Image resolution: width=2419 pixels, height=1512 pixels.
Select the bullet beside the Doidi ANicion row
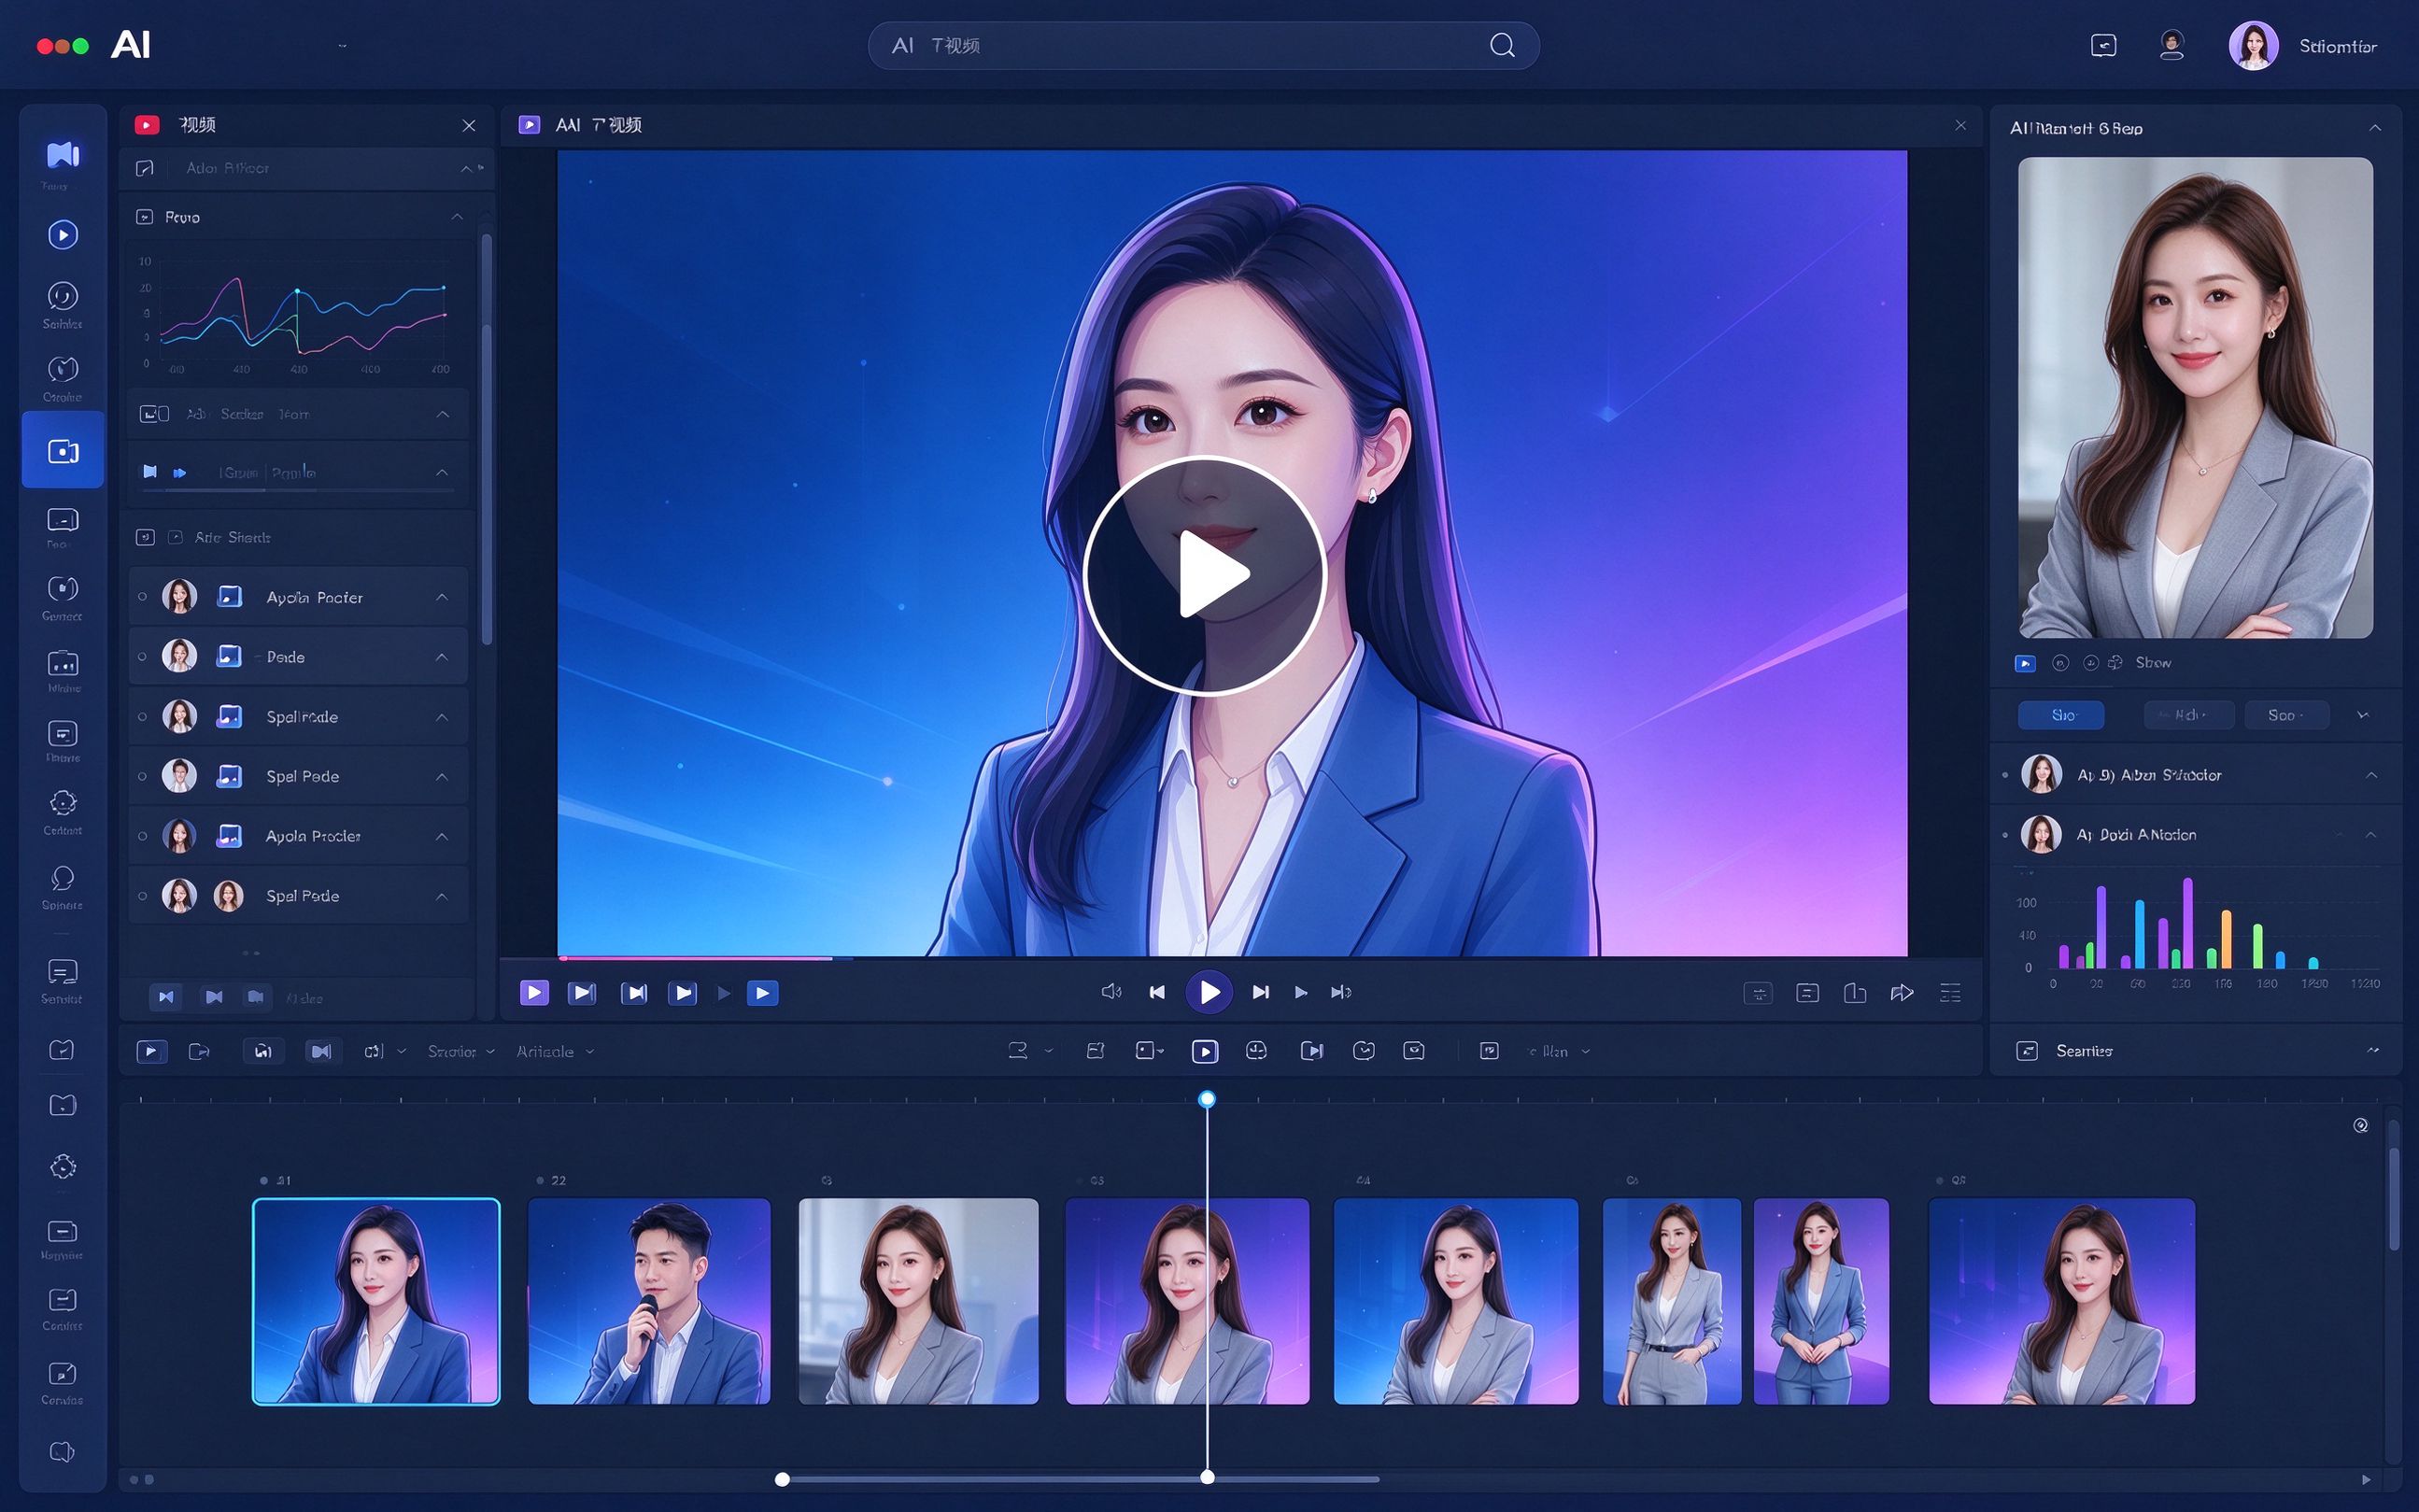click(x=2005, y=835)
